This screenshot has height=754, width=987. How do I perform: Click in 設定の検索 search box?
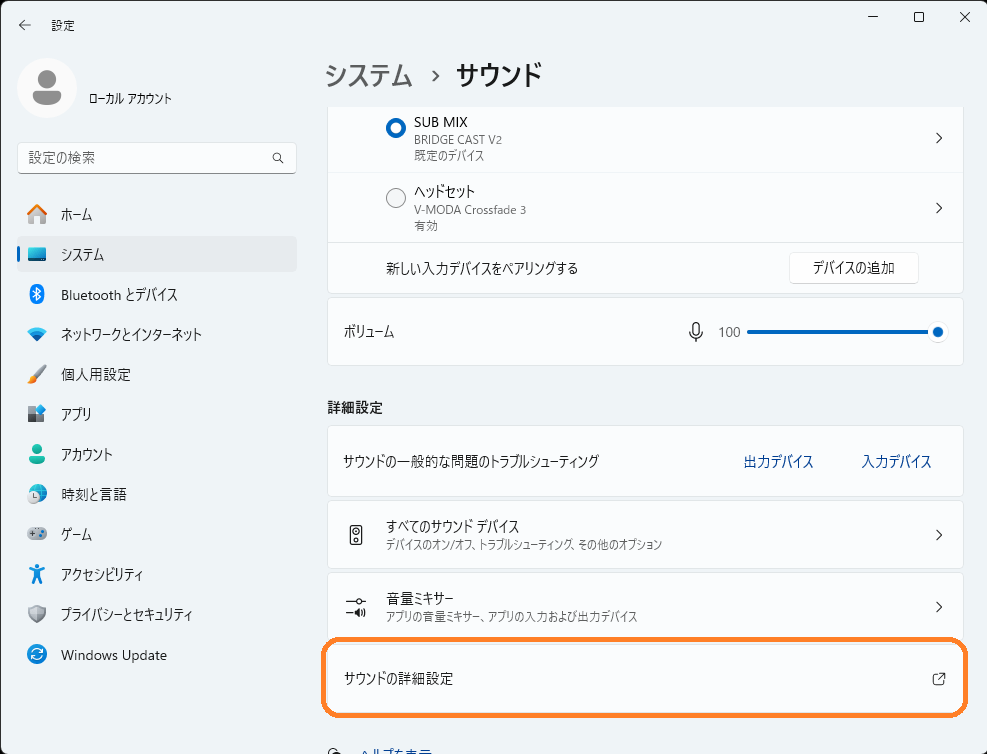tap(157, 158)
